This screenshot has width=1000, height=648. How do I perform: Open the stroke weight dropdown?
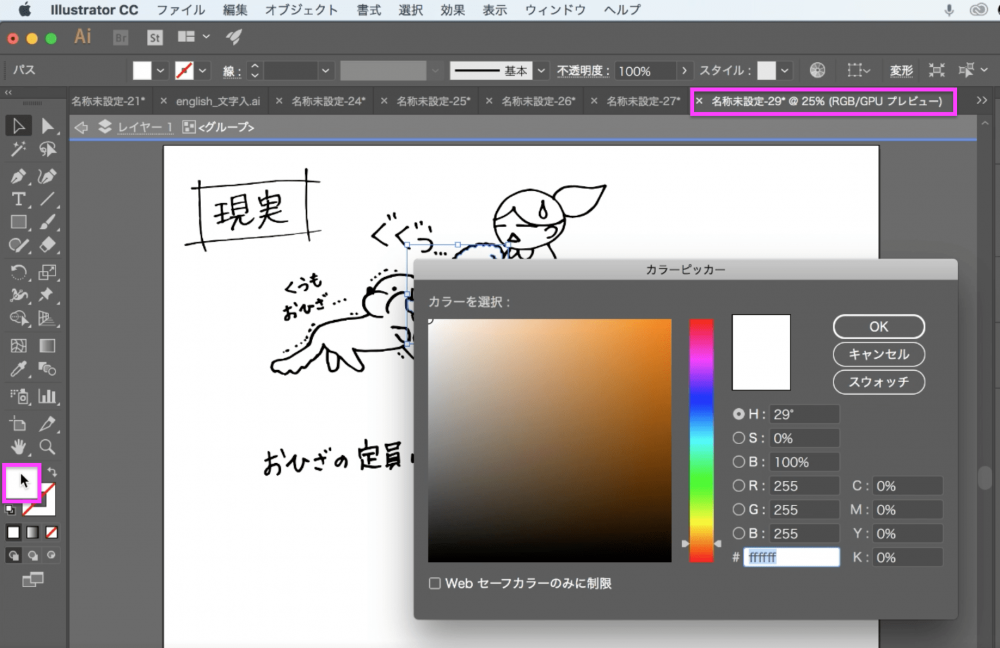(x=326, y=70)
